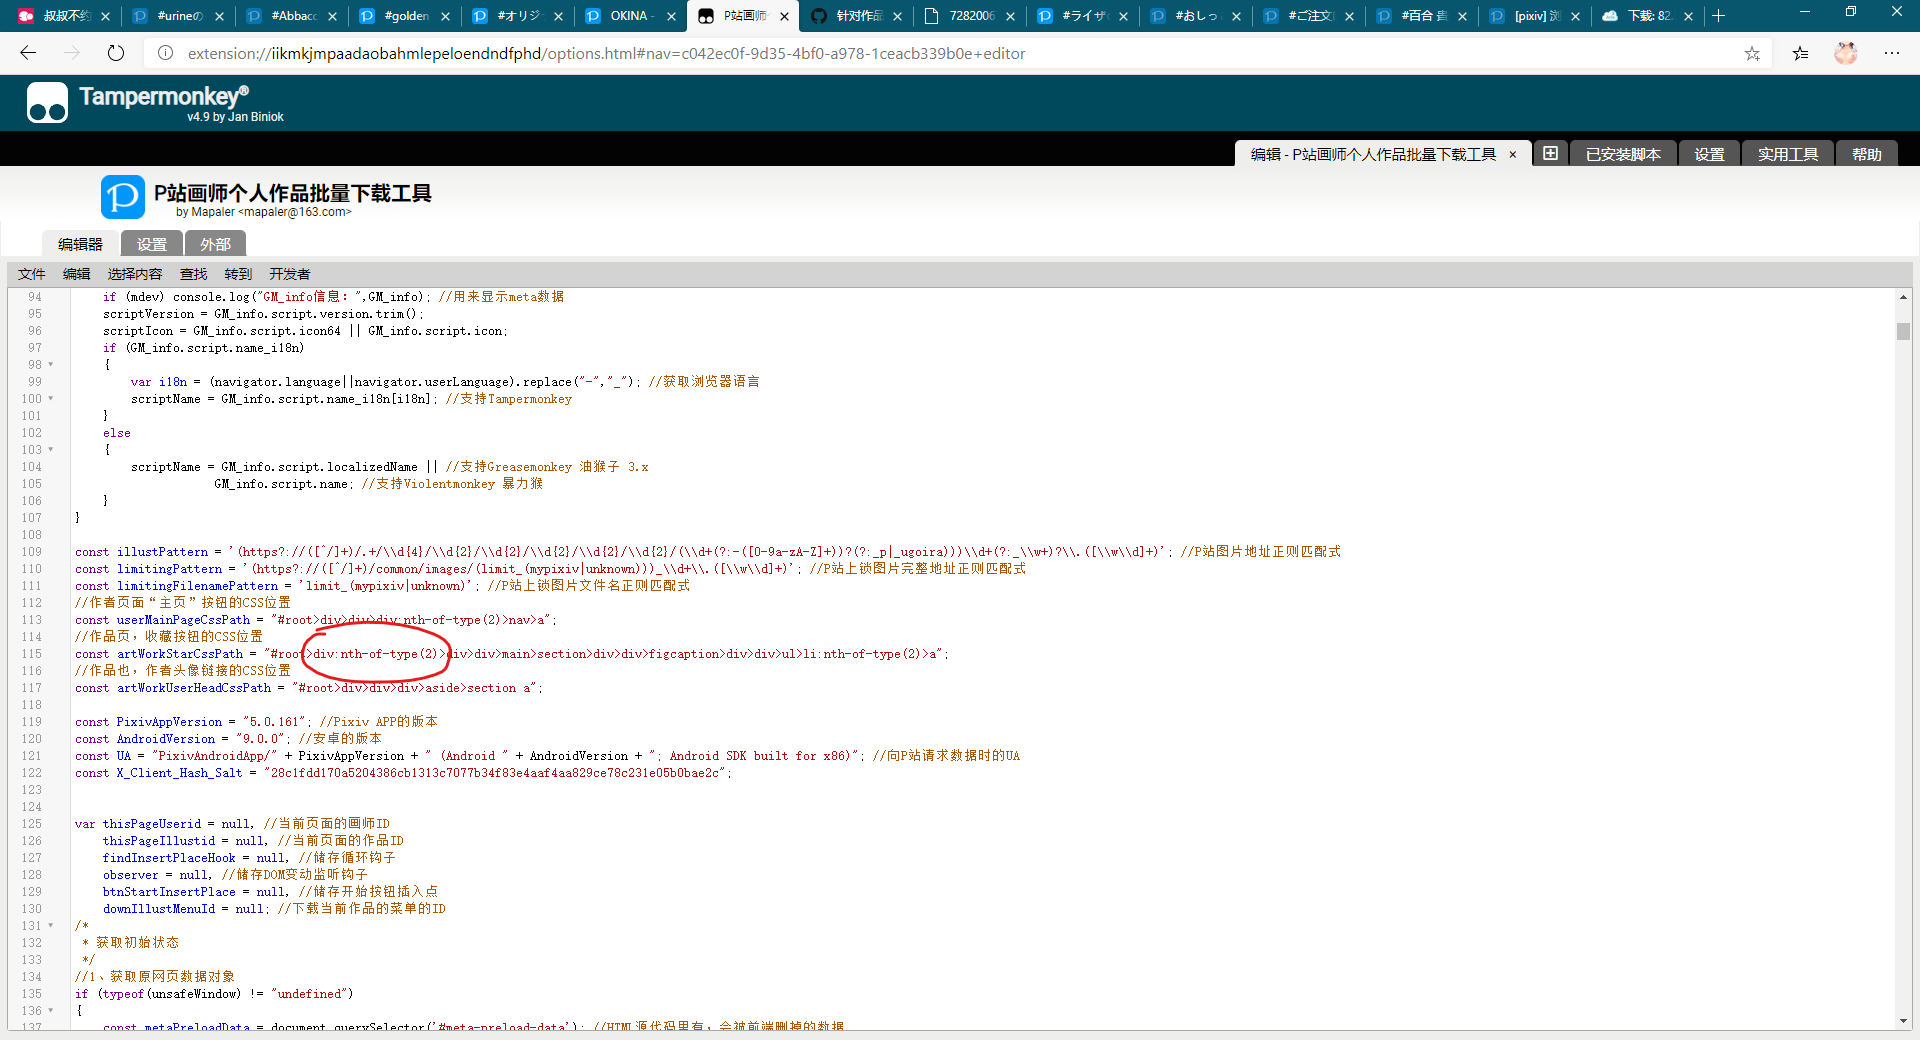Collapse the comment block at line 131
This screenshot has height=1040, width=1920.
pyautogui.click(x=50, y=926)
